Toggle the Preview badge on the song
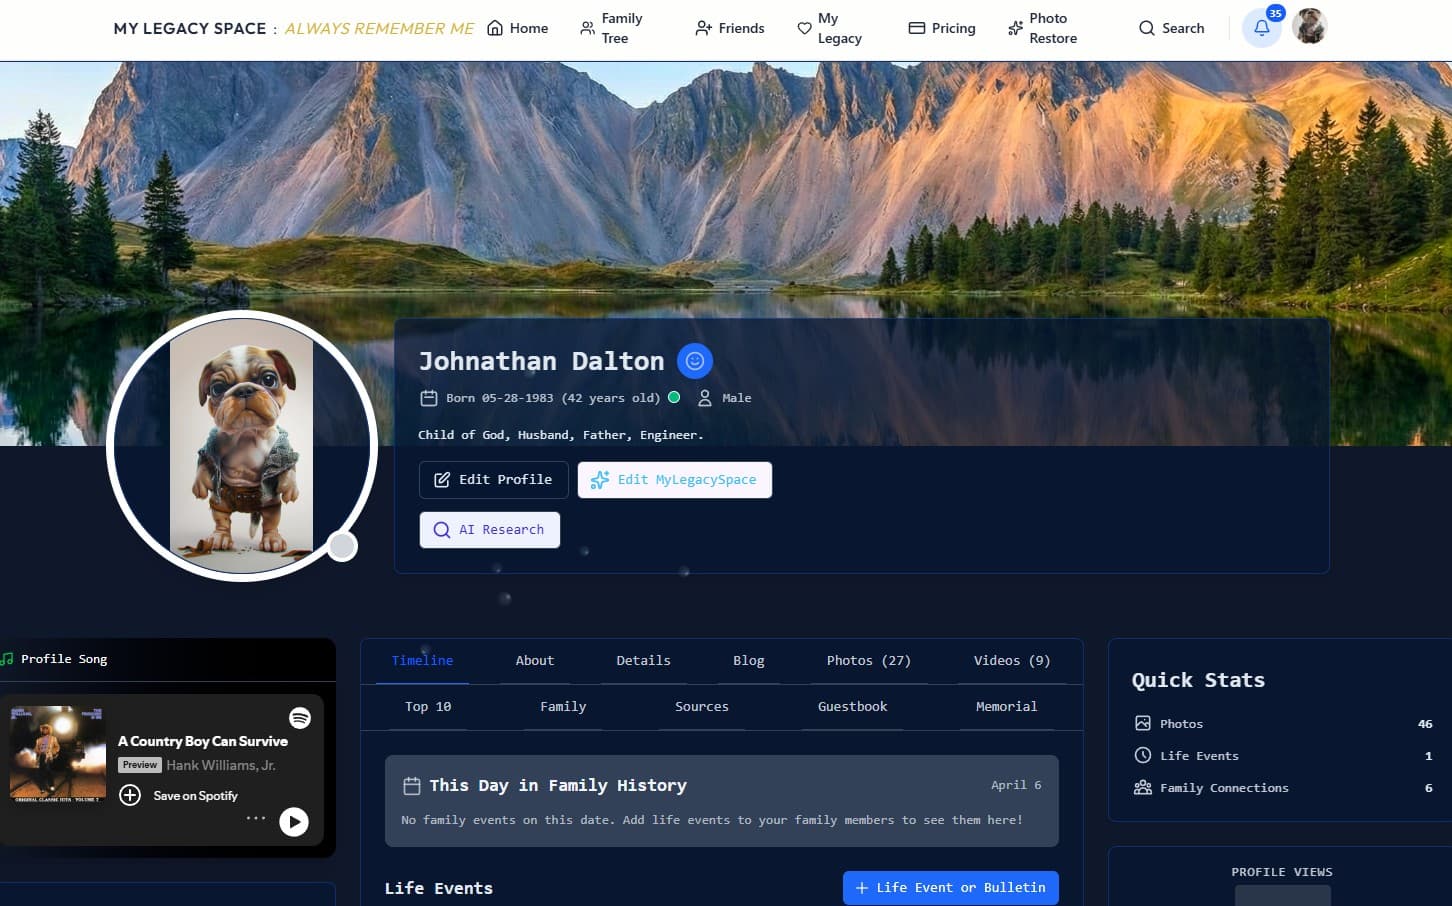 139,765
